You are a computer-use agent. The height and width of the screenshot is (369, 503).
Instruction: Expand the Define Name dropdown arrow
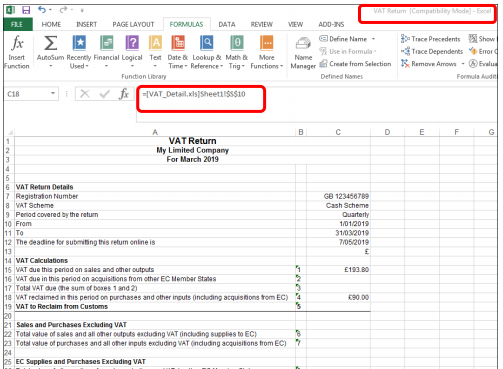[373, 39]
